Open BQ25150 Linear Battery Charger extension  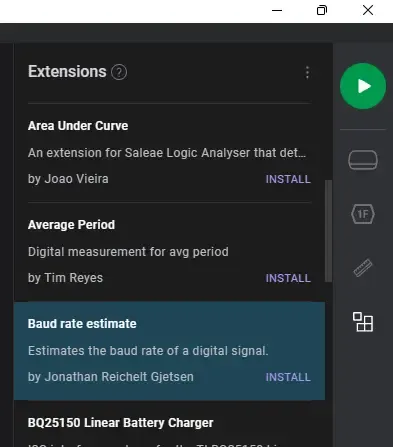coord(121,423)
